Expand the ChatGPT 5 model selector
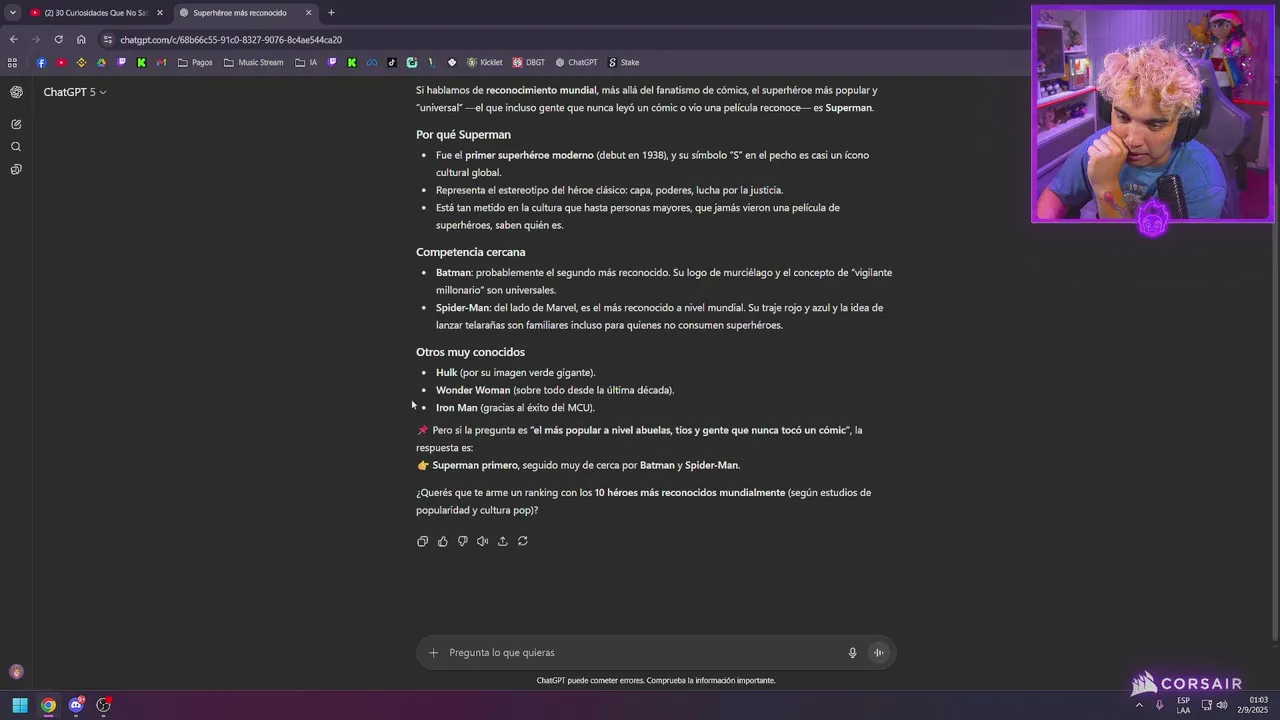Viewport: 1280px width, 720px height. coord(75,92)
